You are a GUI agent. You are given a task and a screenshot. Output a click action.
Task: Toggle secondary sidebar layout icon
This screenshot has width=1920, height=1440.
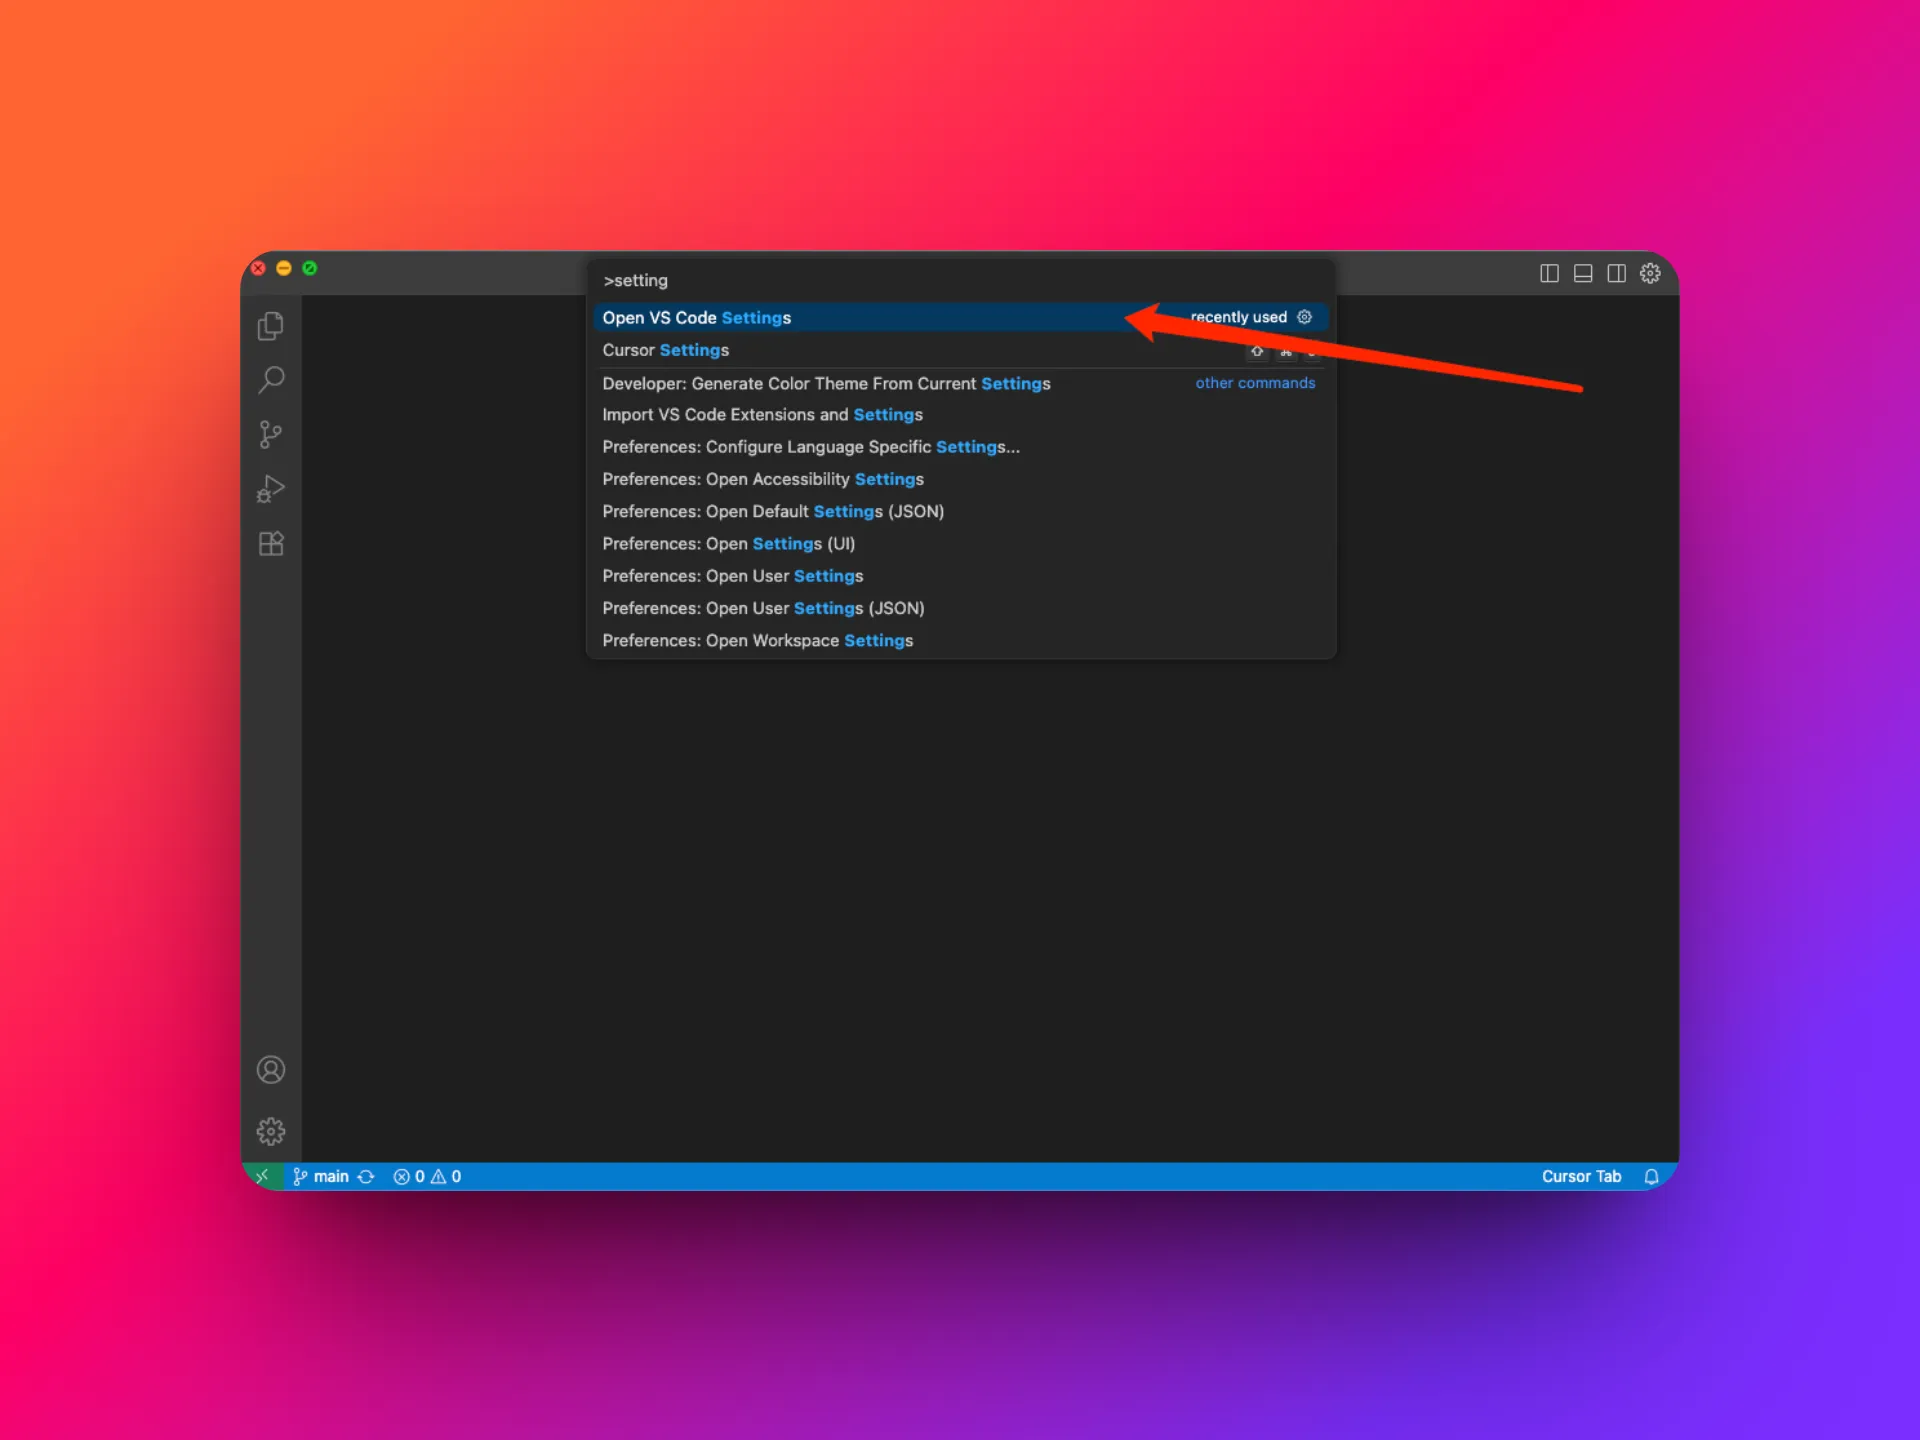(x=1616, y=273)
